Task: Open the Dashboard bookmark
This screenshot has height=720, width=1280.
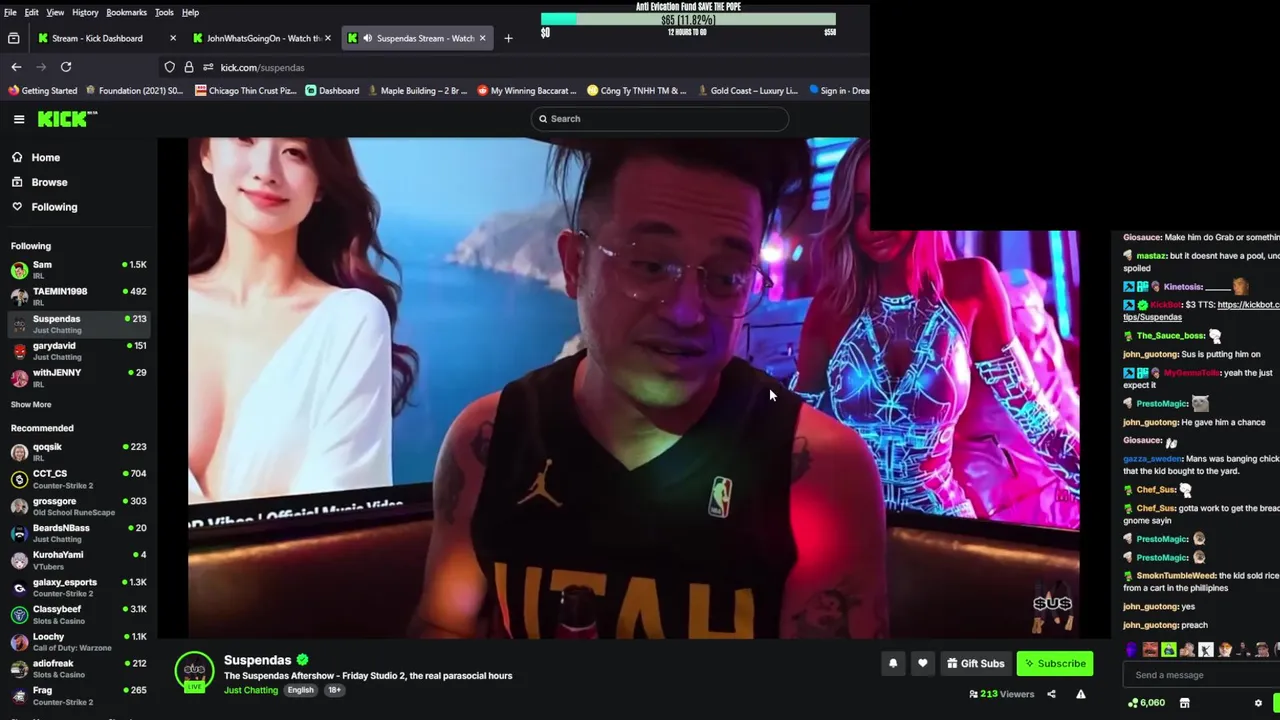Action: [332, 91]
